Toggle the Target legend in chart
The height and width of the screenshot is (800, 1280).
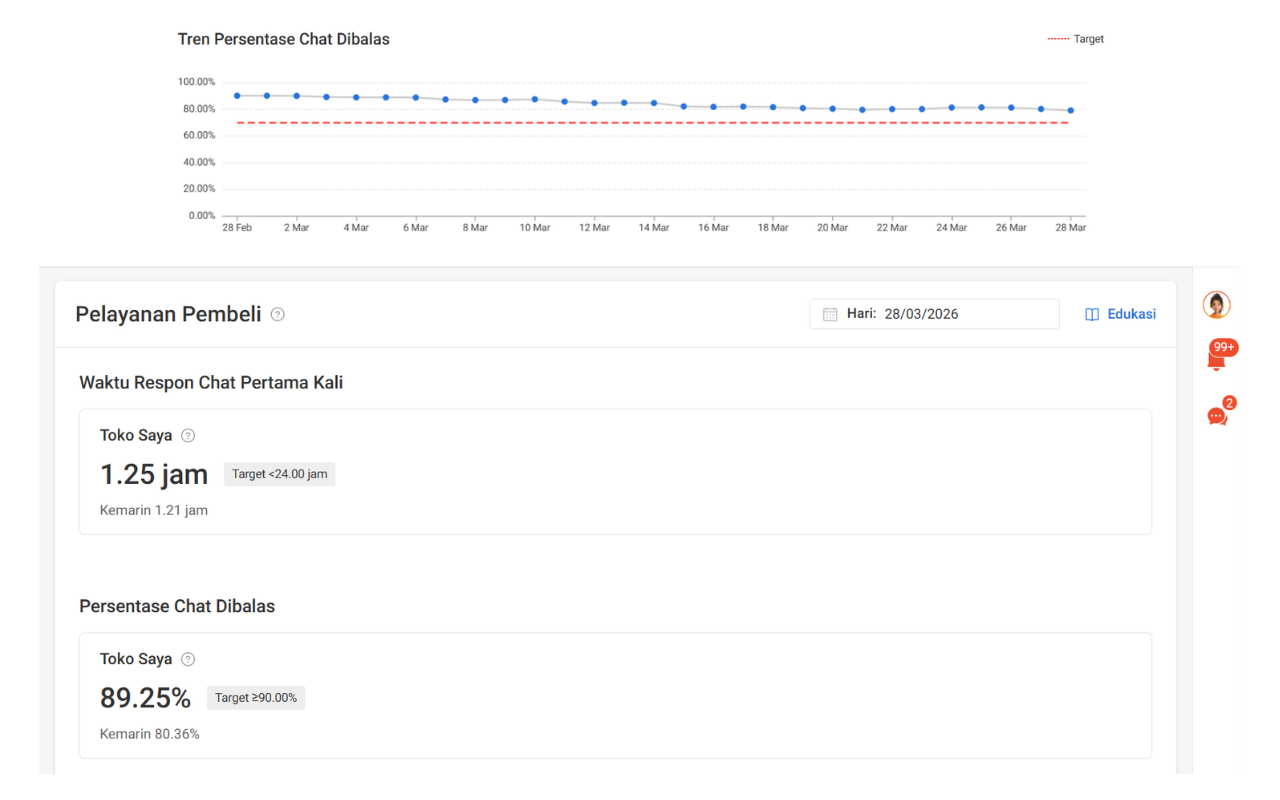pos(1076,39)
